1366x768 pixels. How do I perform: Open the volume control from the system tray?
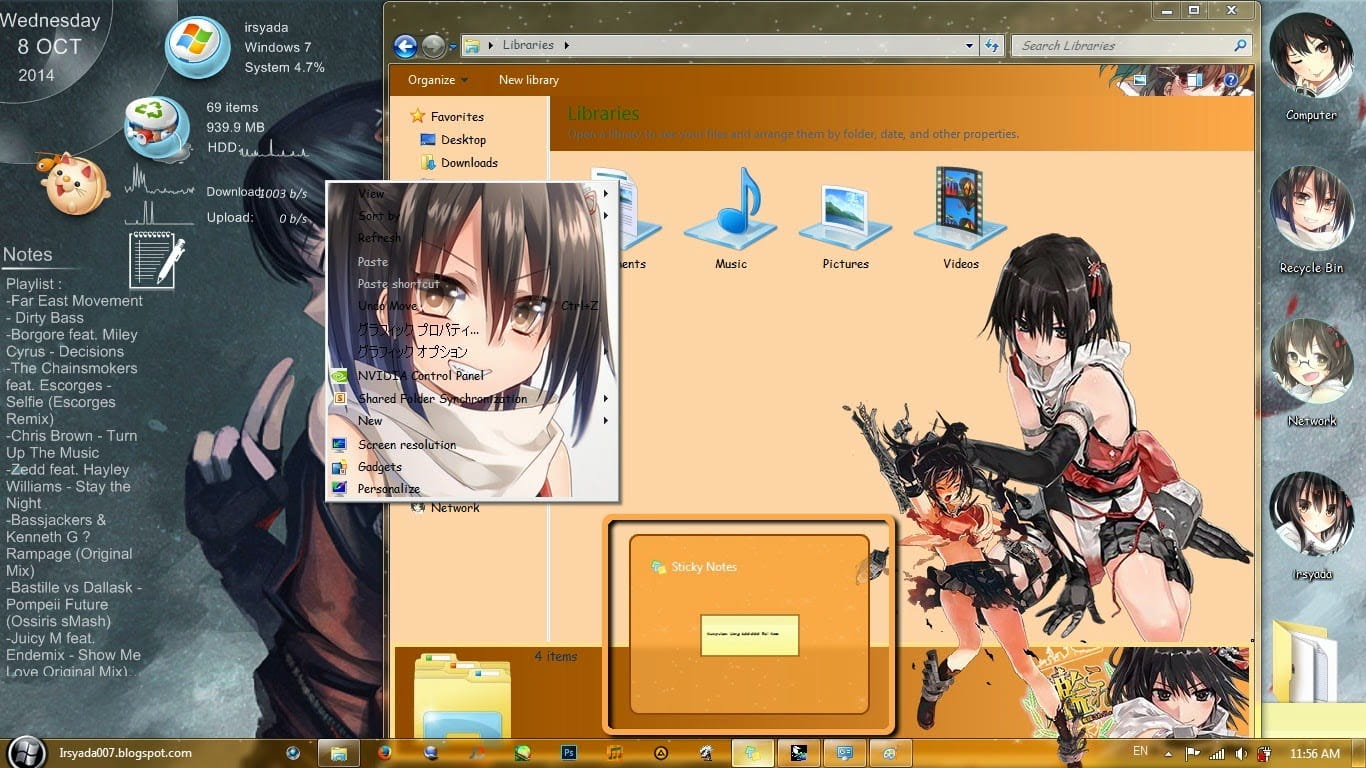pyautogui.click(x=1240, y=753)
